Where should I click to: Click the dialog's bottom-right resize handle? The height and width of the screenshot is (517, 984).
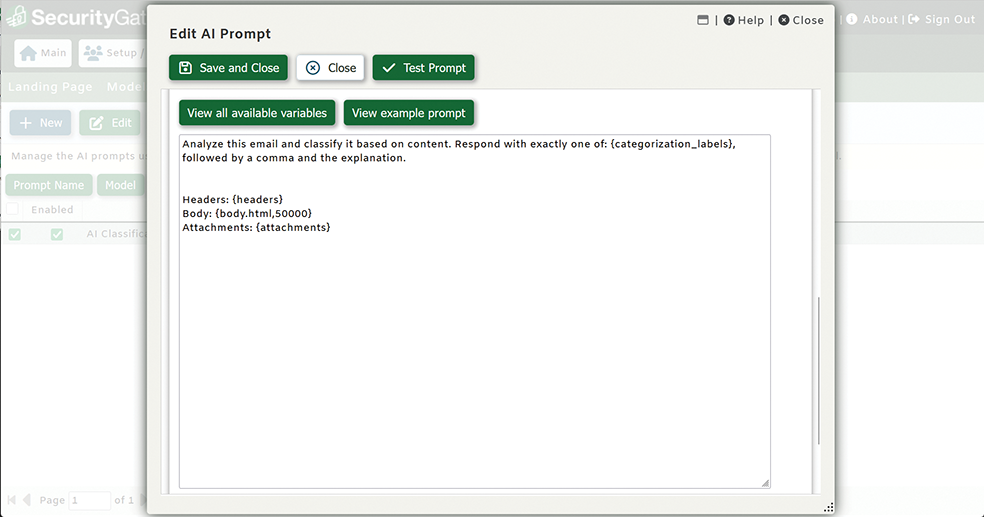coord(828,508)
